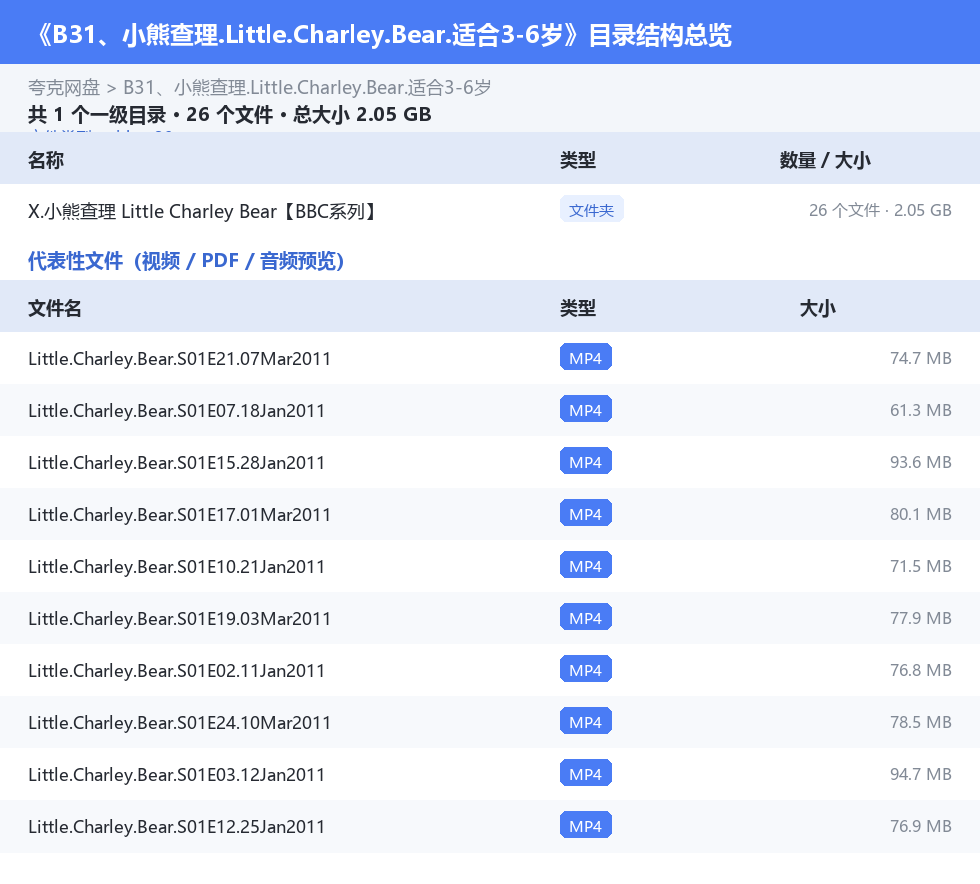The width and height of the screenshot is (980, 884).
Task: Open the file Little.Charley.Bear.S01E03.12Jan2011
Action: (176, 773)
